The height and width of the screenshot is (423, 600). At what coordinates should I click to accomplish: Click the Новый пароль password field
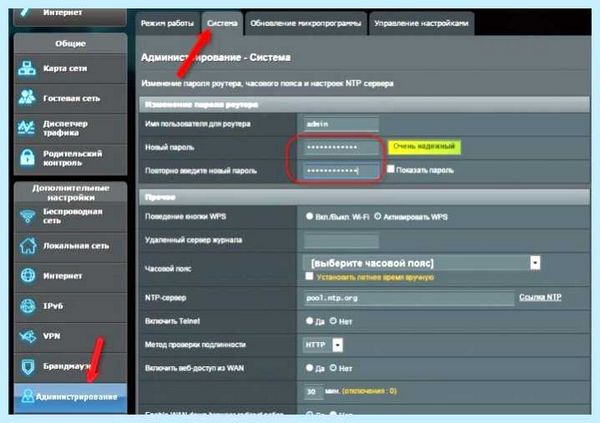[341, 147]
